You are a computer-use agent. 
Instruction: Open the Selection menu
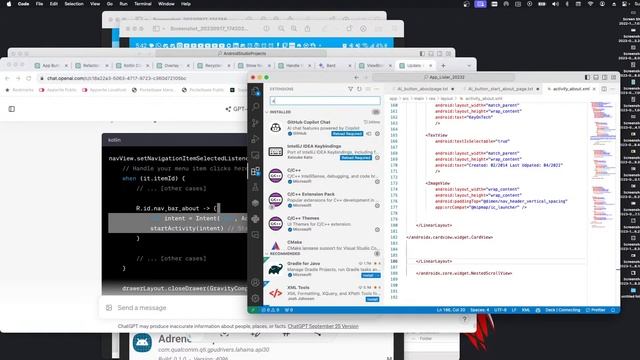coord(74,4)
